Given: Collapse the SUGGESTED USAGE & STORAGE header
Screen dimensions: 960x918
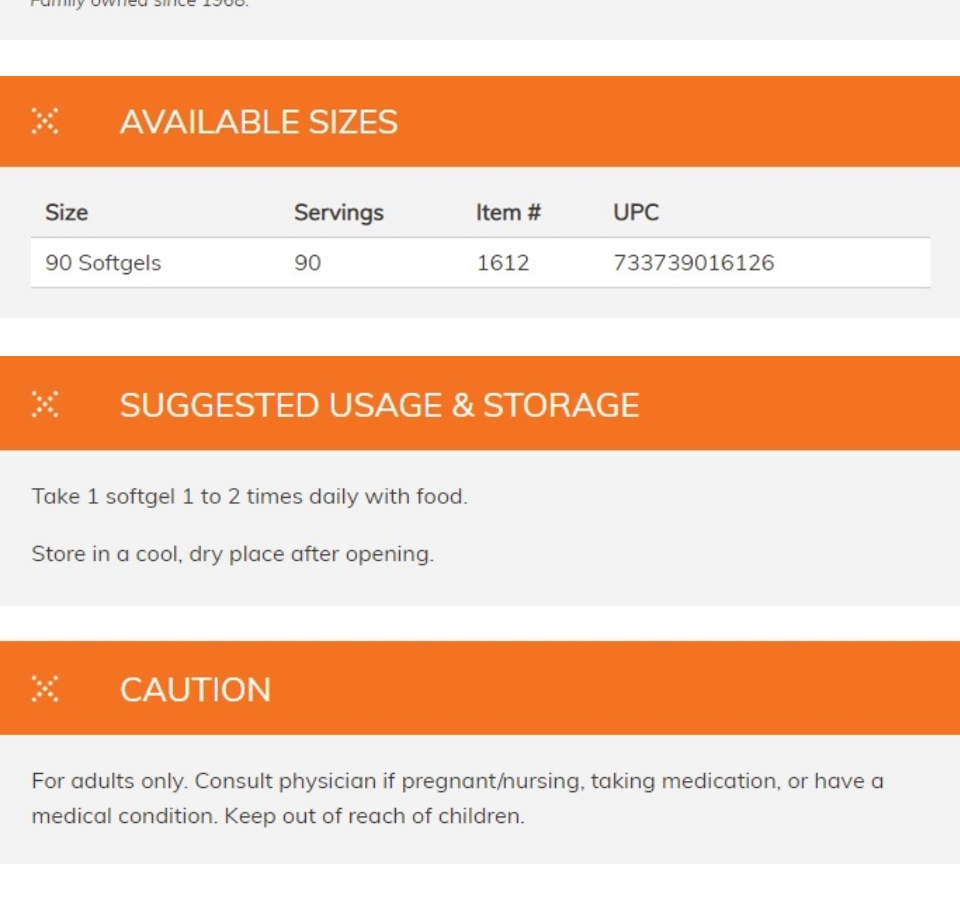Looking at the screenshot, I should pyautogui.click(x=480, y=404).
